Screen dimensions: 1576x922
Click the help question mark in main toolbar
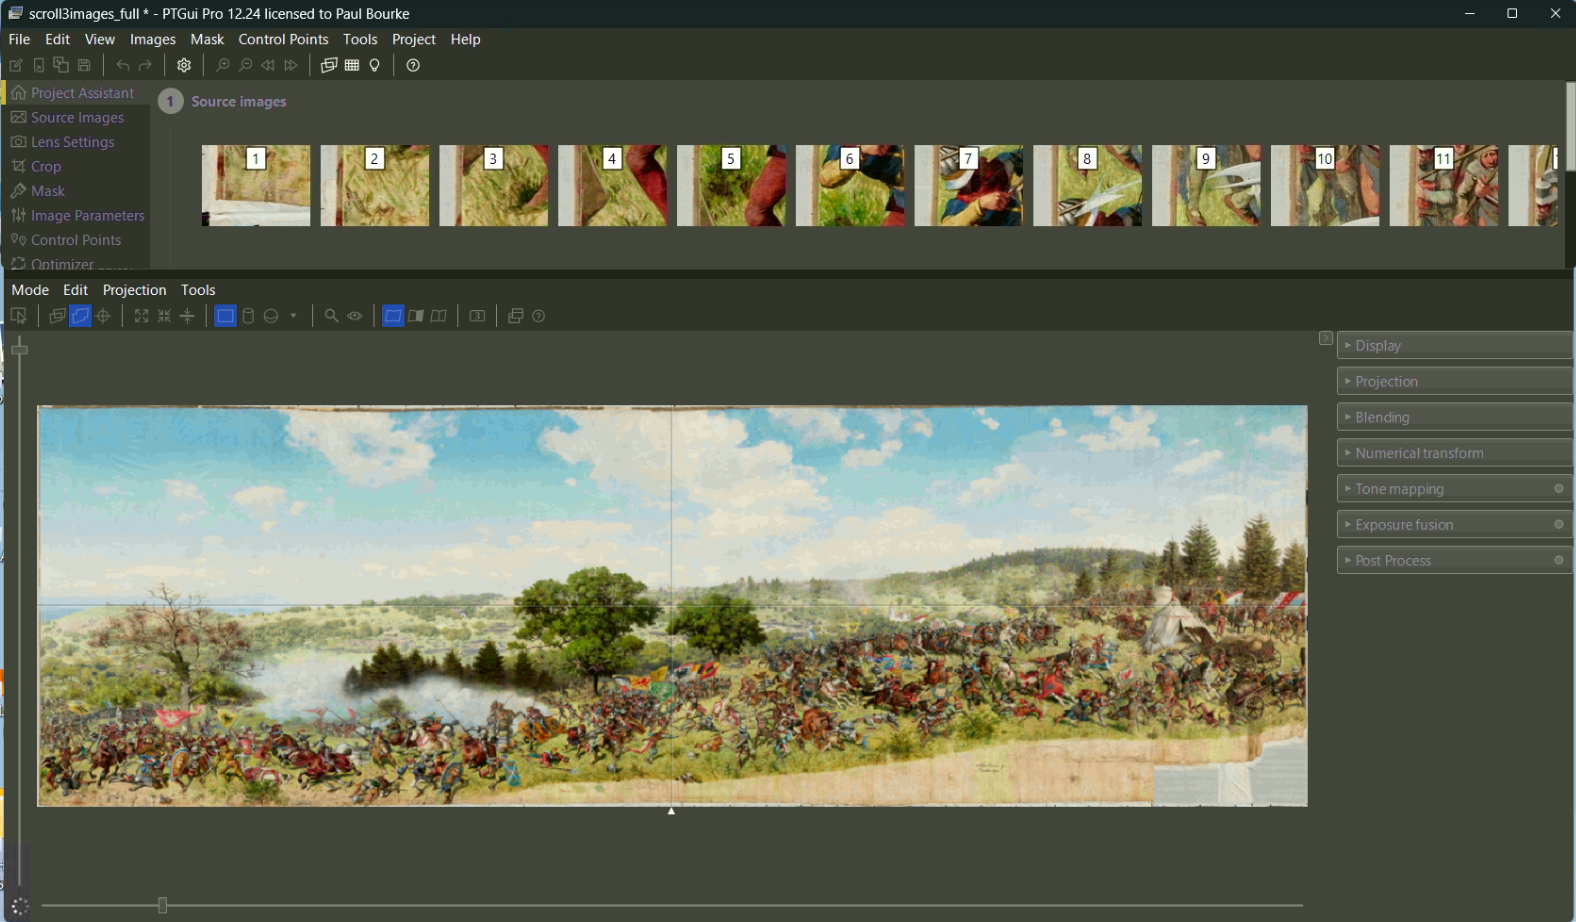pos(413,65)
